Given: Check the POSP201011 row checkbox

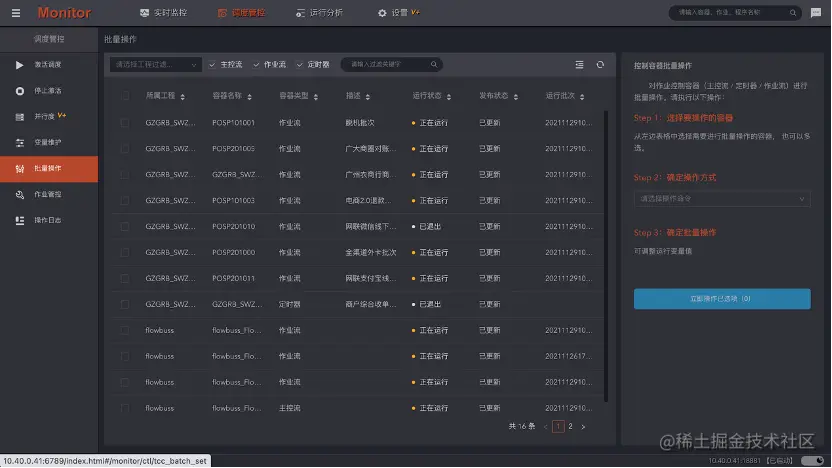Looking at the screenshot, I should (x=125, y=279).
